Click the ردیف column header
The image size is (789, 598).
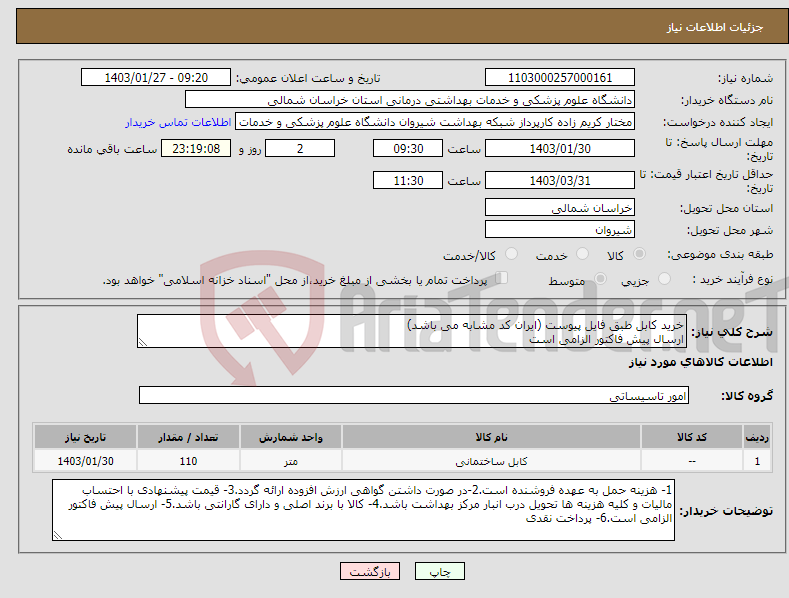click(757, 437)
